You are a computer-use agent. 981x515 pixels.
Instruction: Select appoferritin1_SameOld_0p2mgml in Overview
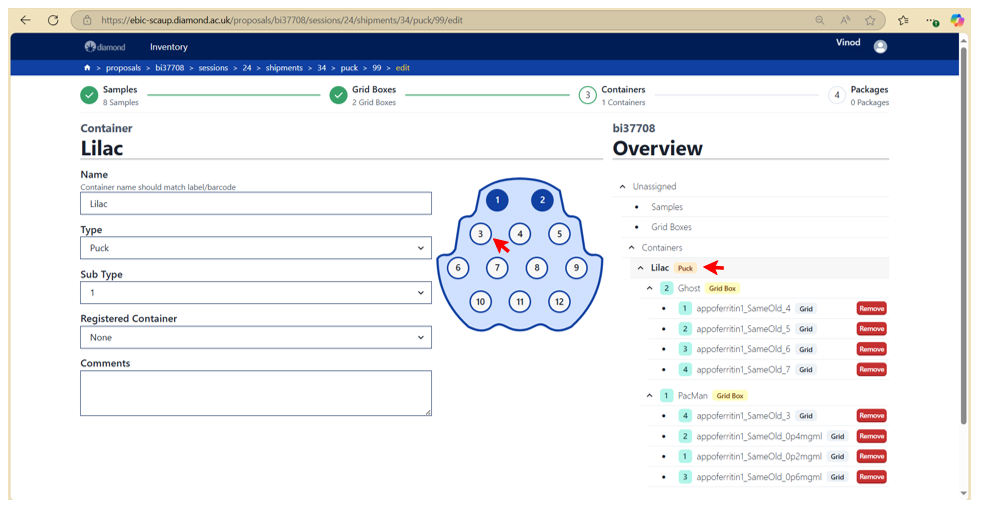759,456
